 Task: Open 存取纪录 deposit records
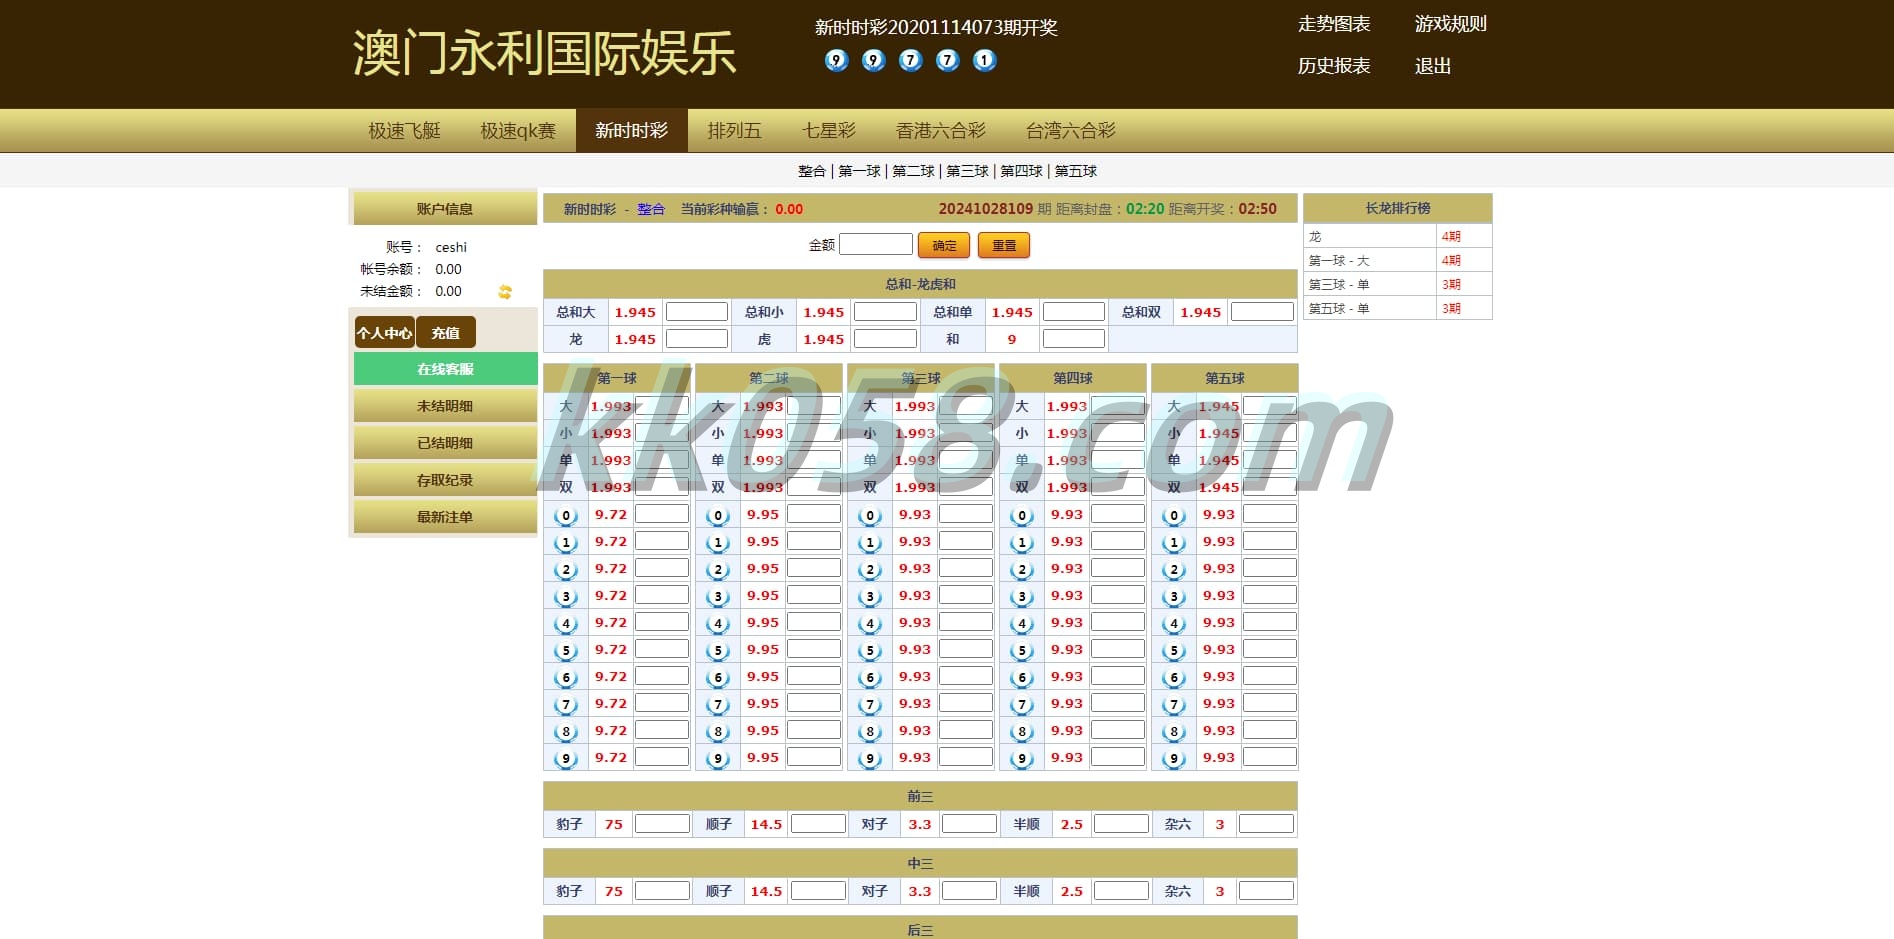[x=445, y=480]
